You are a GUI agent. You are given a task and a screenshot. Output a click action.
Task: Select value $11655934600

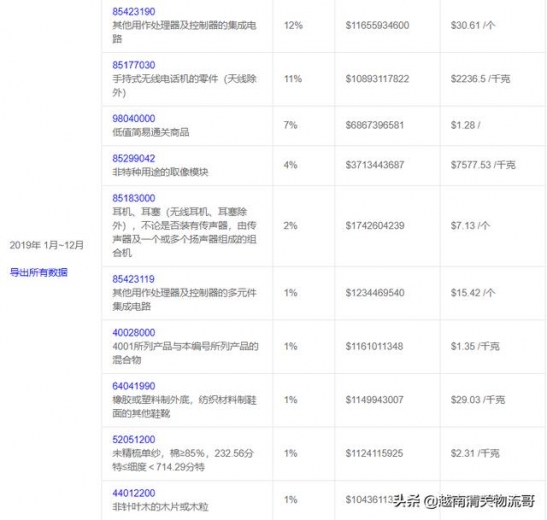pos(377,25)
